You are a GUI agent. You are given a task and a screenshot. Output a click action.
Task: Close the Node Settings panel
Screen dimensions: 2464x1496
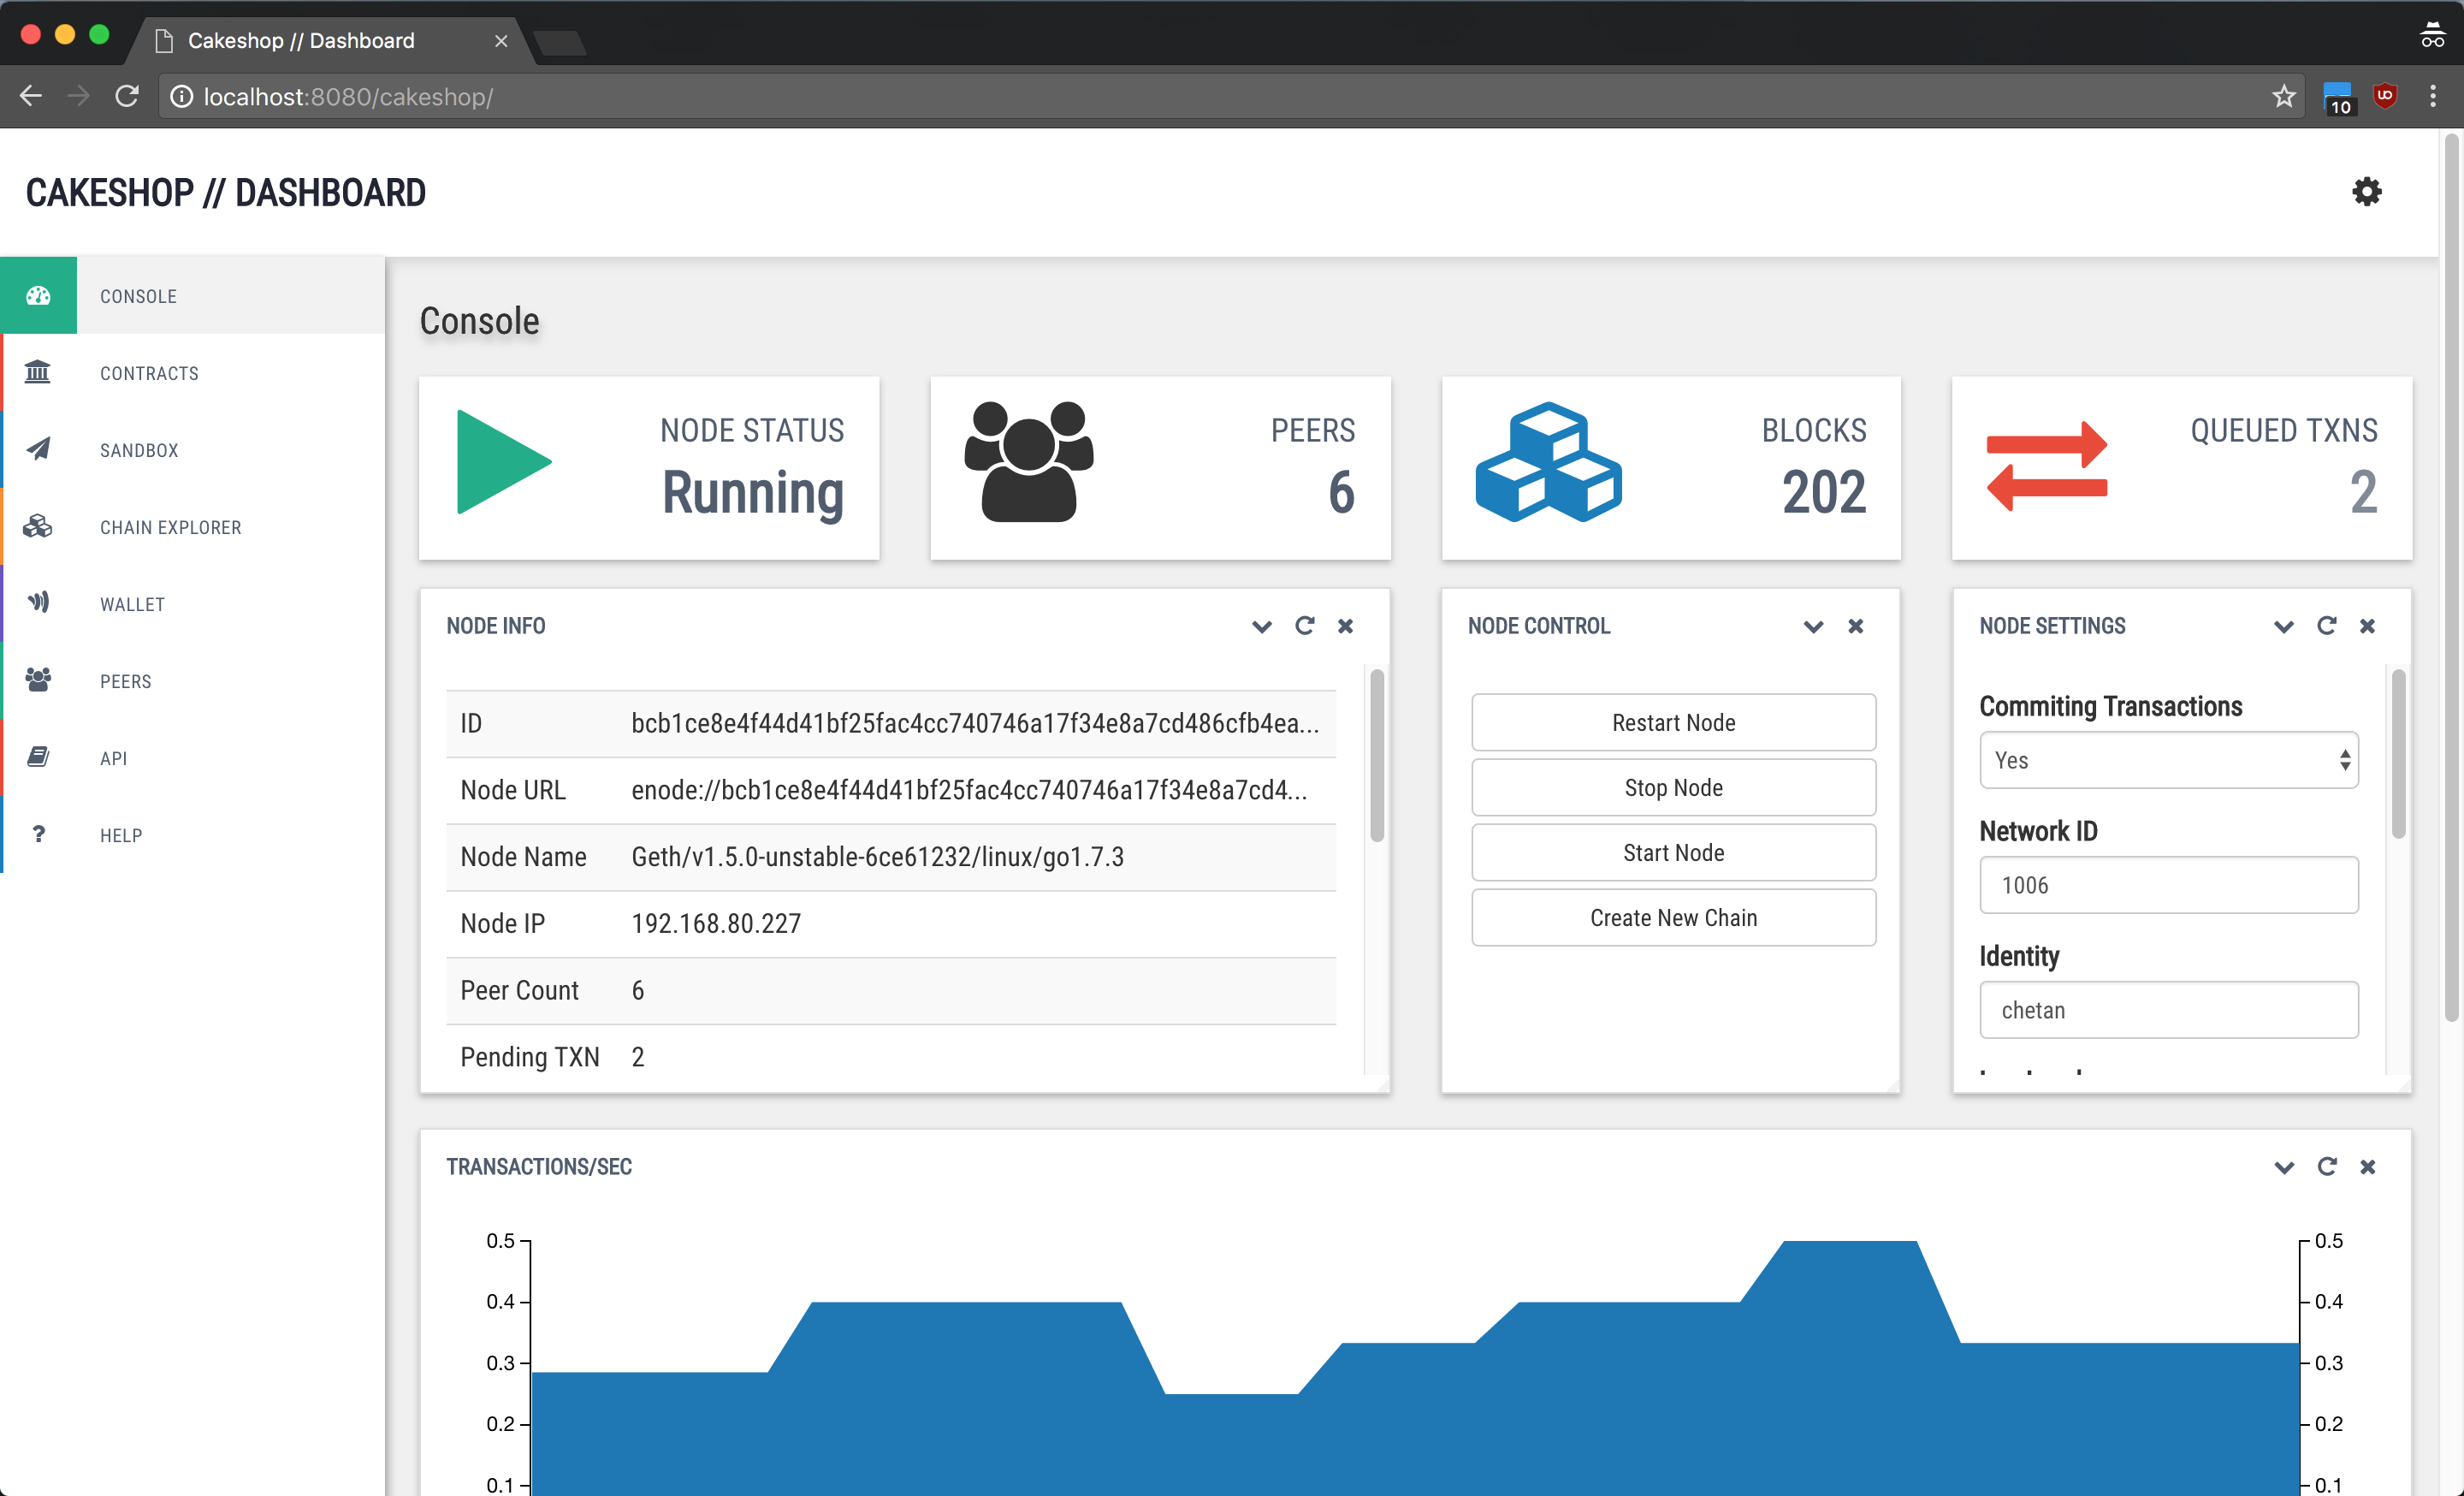coord(2367,626)
